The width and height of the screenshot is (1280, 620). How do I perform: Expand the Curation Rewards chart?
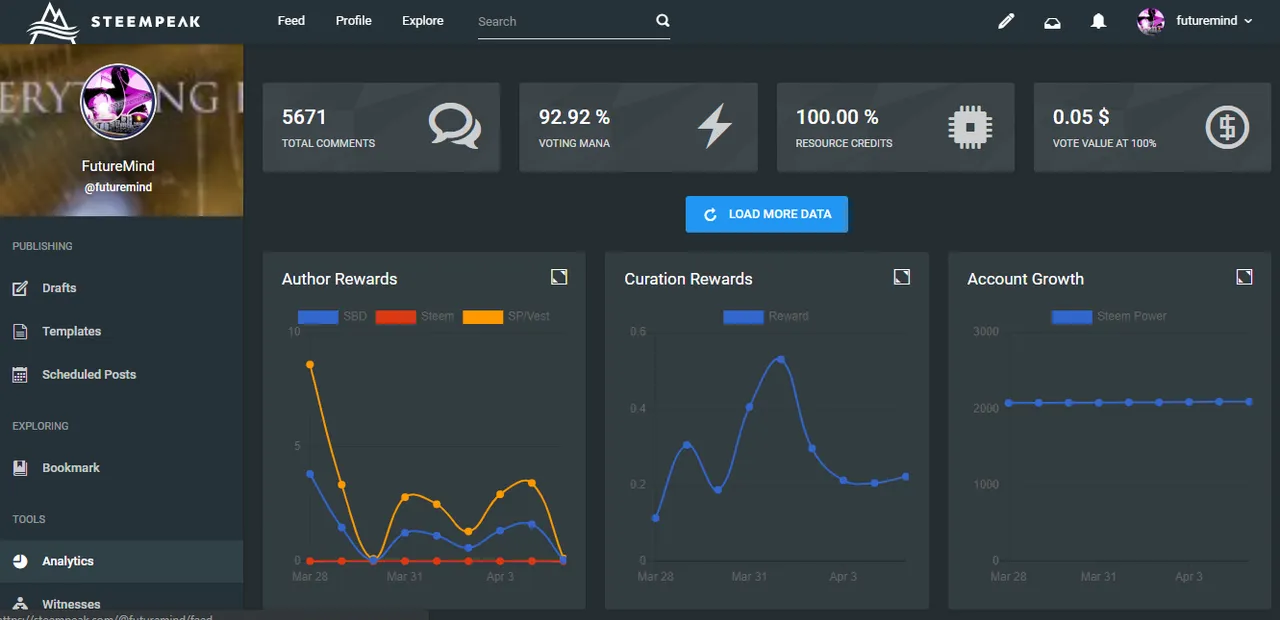pos(902,277)
